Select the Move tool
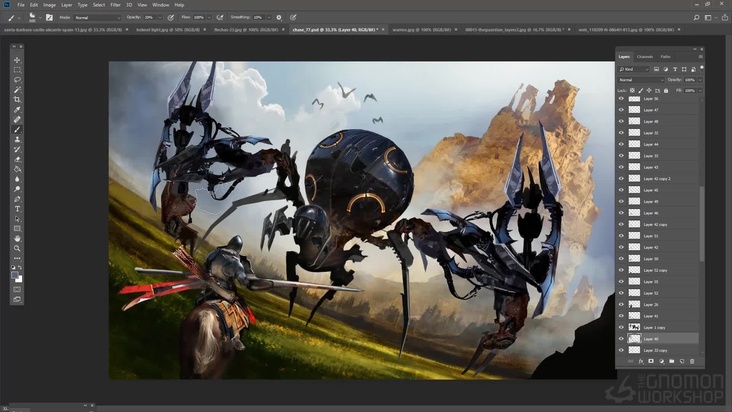This screenshot has width=732, height=412. 17,60
